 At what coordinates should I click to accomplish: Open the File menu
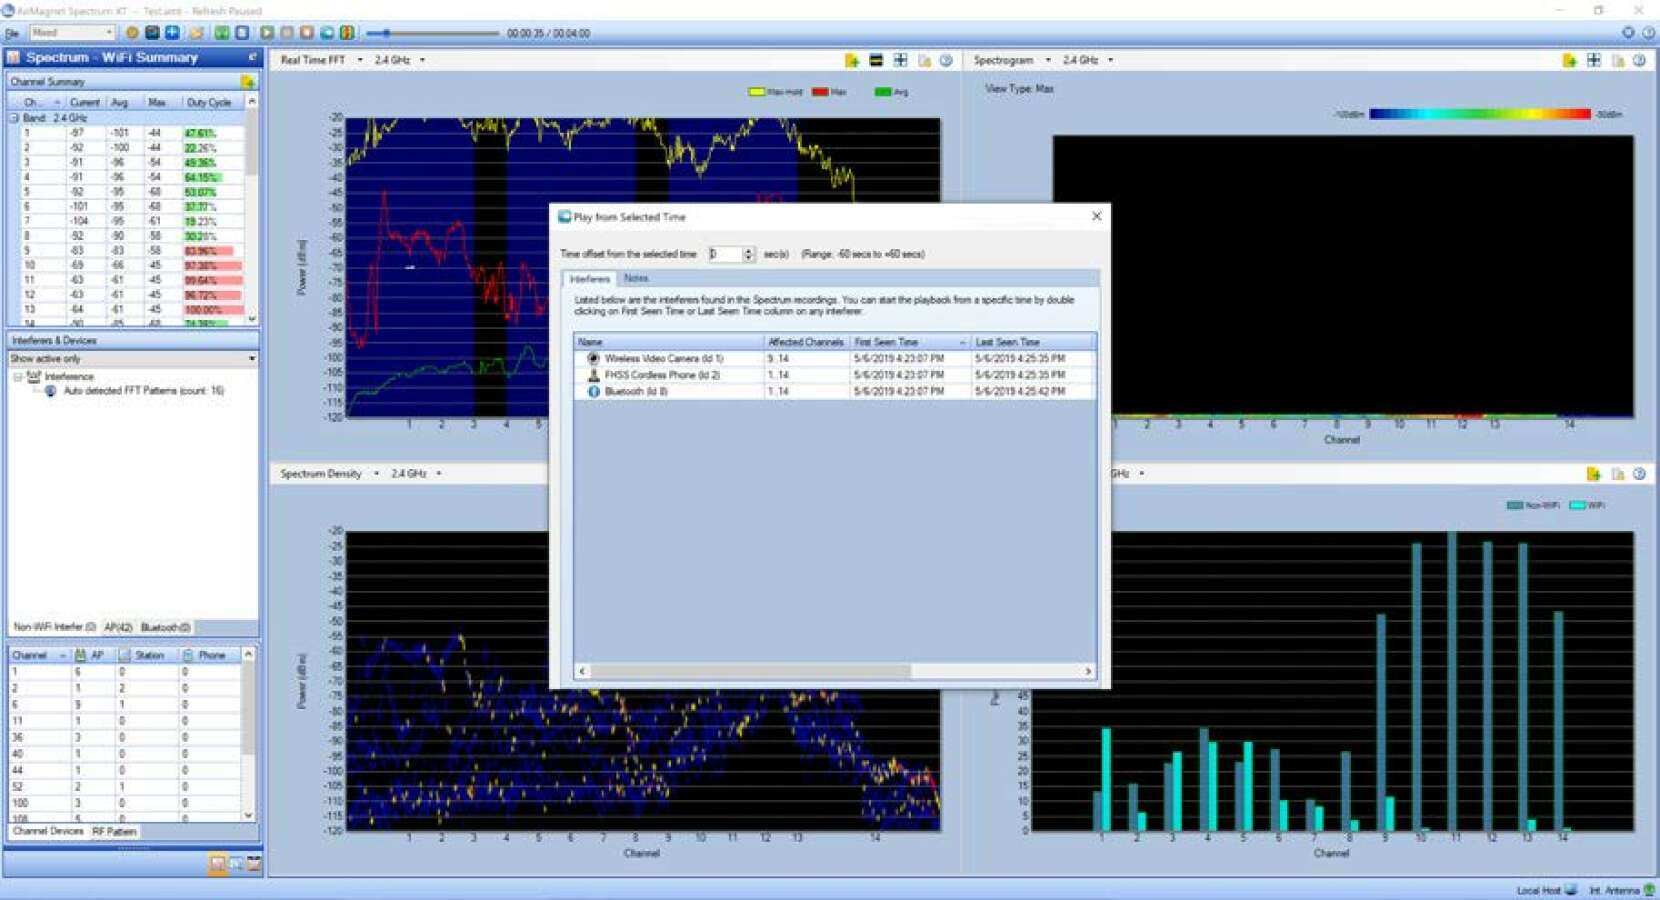pos(12,33)
